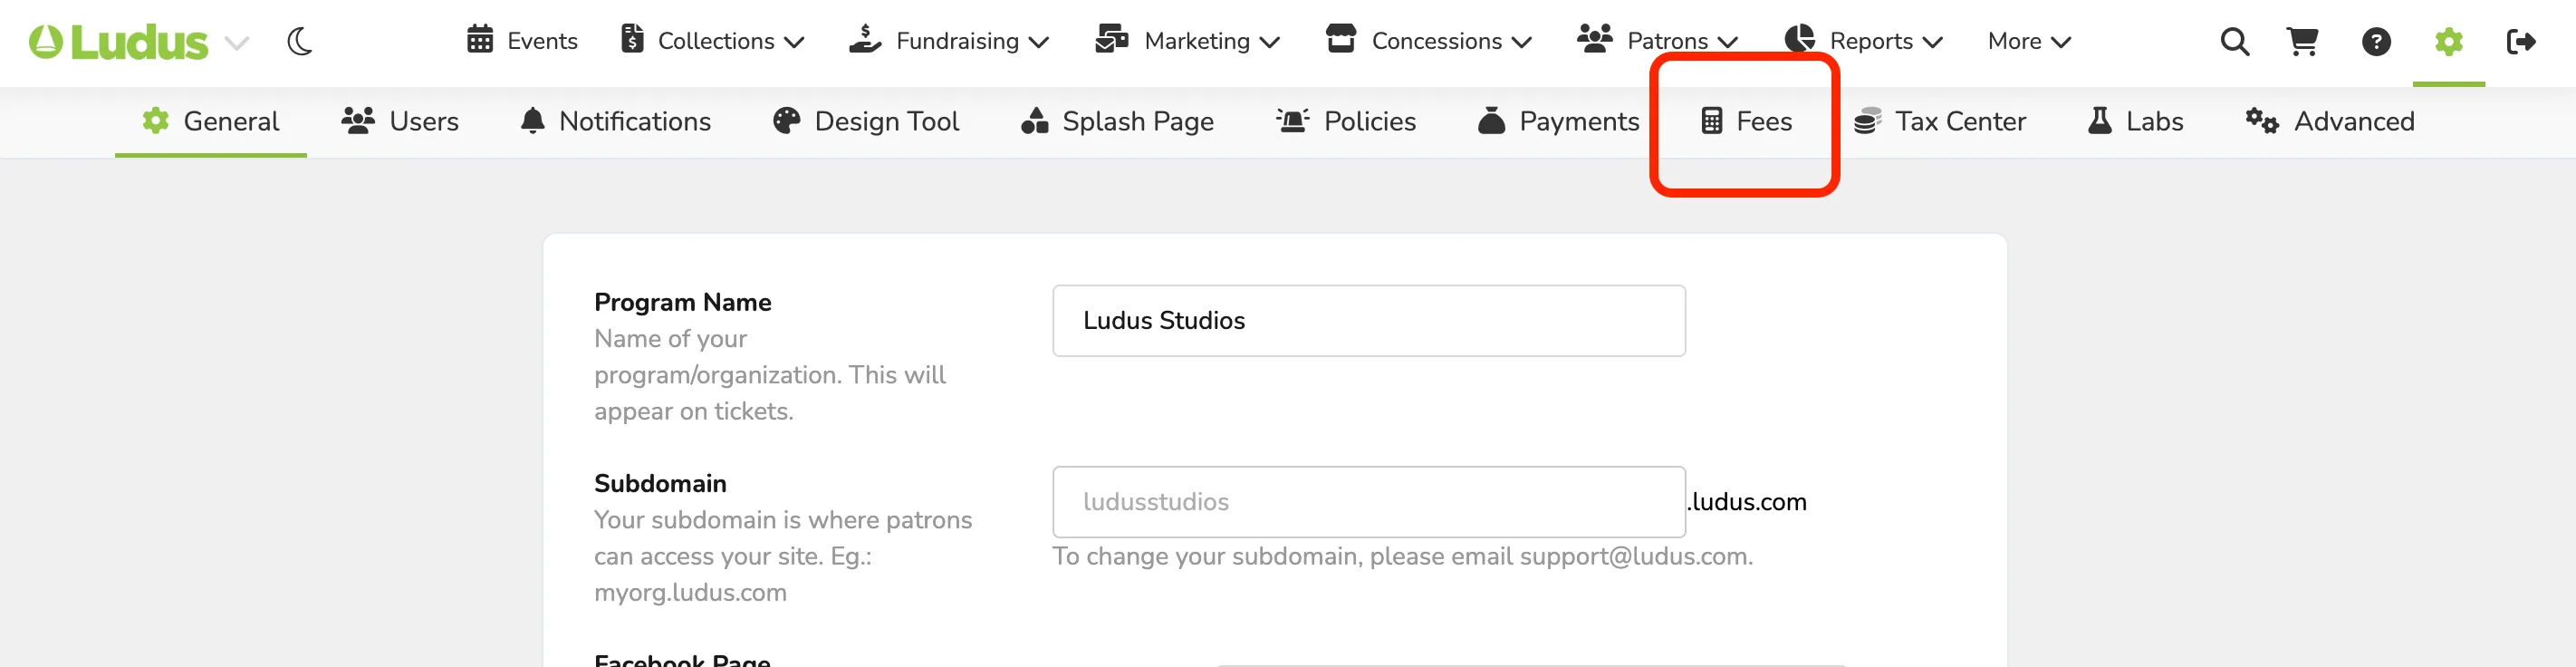Click the Concessions store icon
The image size is (2576, 667).
click(1340, 39)
